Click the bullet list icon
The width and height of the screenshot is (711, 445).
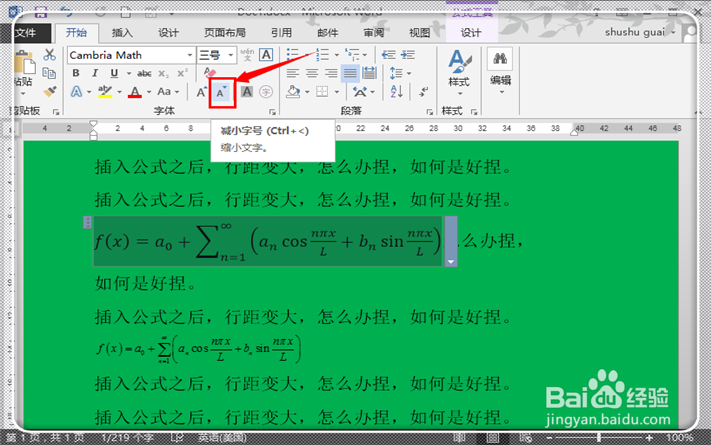click(x=293, y=55)
